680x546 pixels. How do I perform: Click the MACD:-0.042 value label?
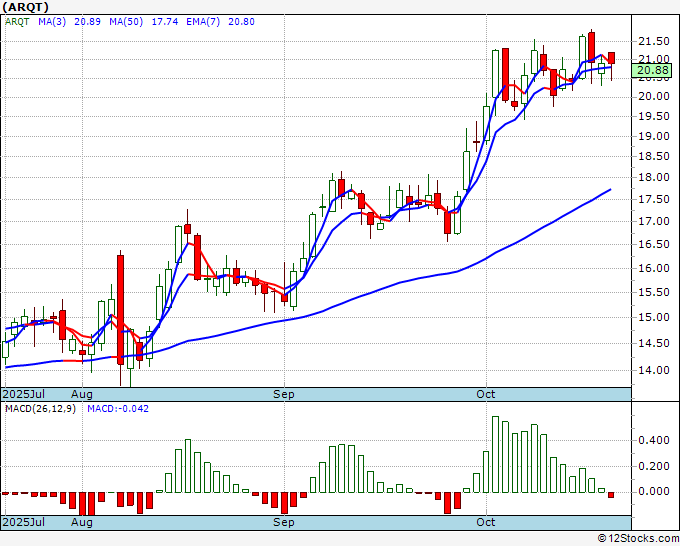pos(118,409)
